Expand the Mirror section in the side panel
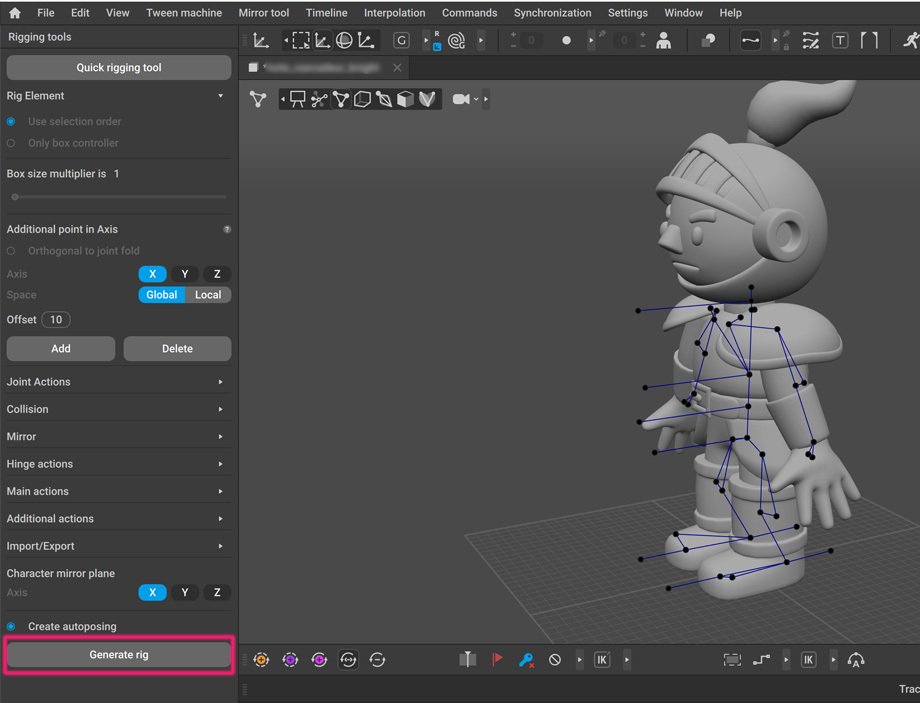 [118, 436]
